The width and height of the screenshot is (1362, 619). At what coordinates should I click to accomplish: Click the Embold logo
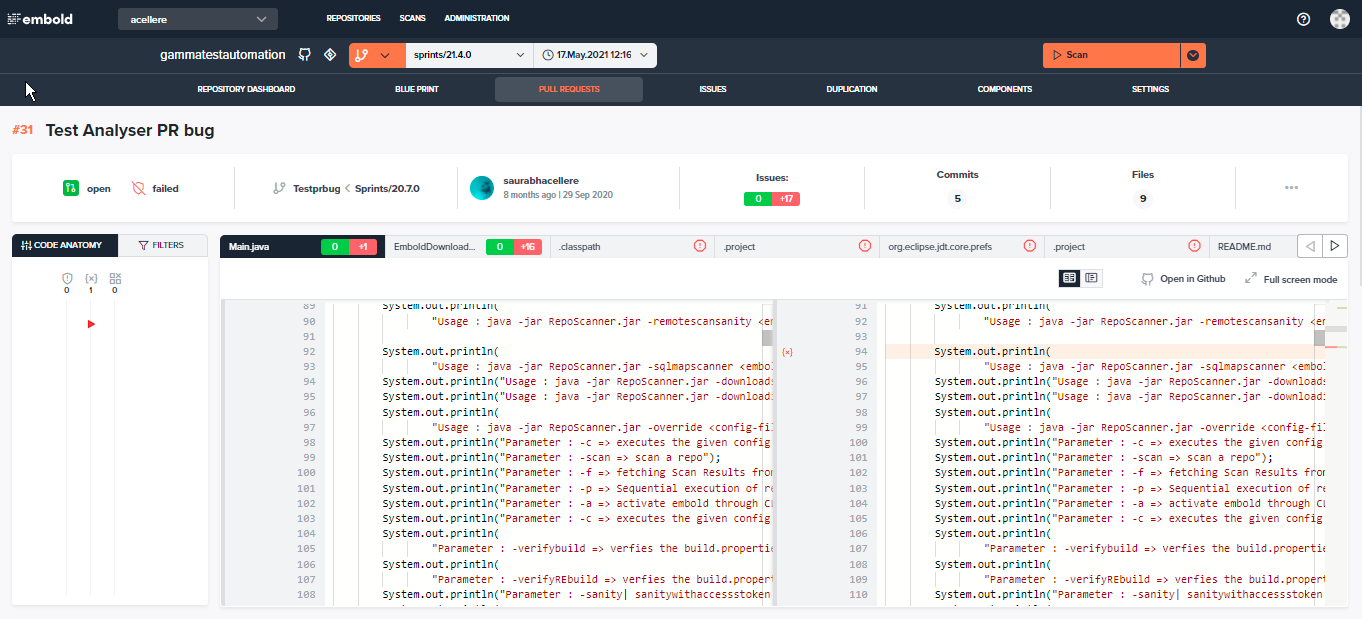coord(40,19)
